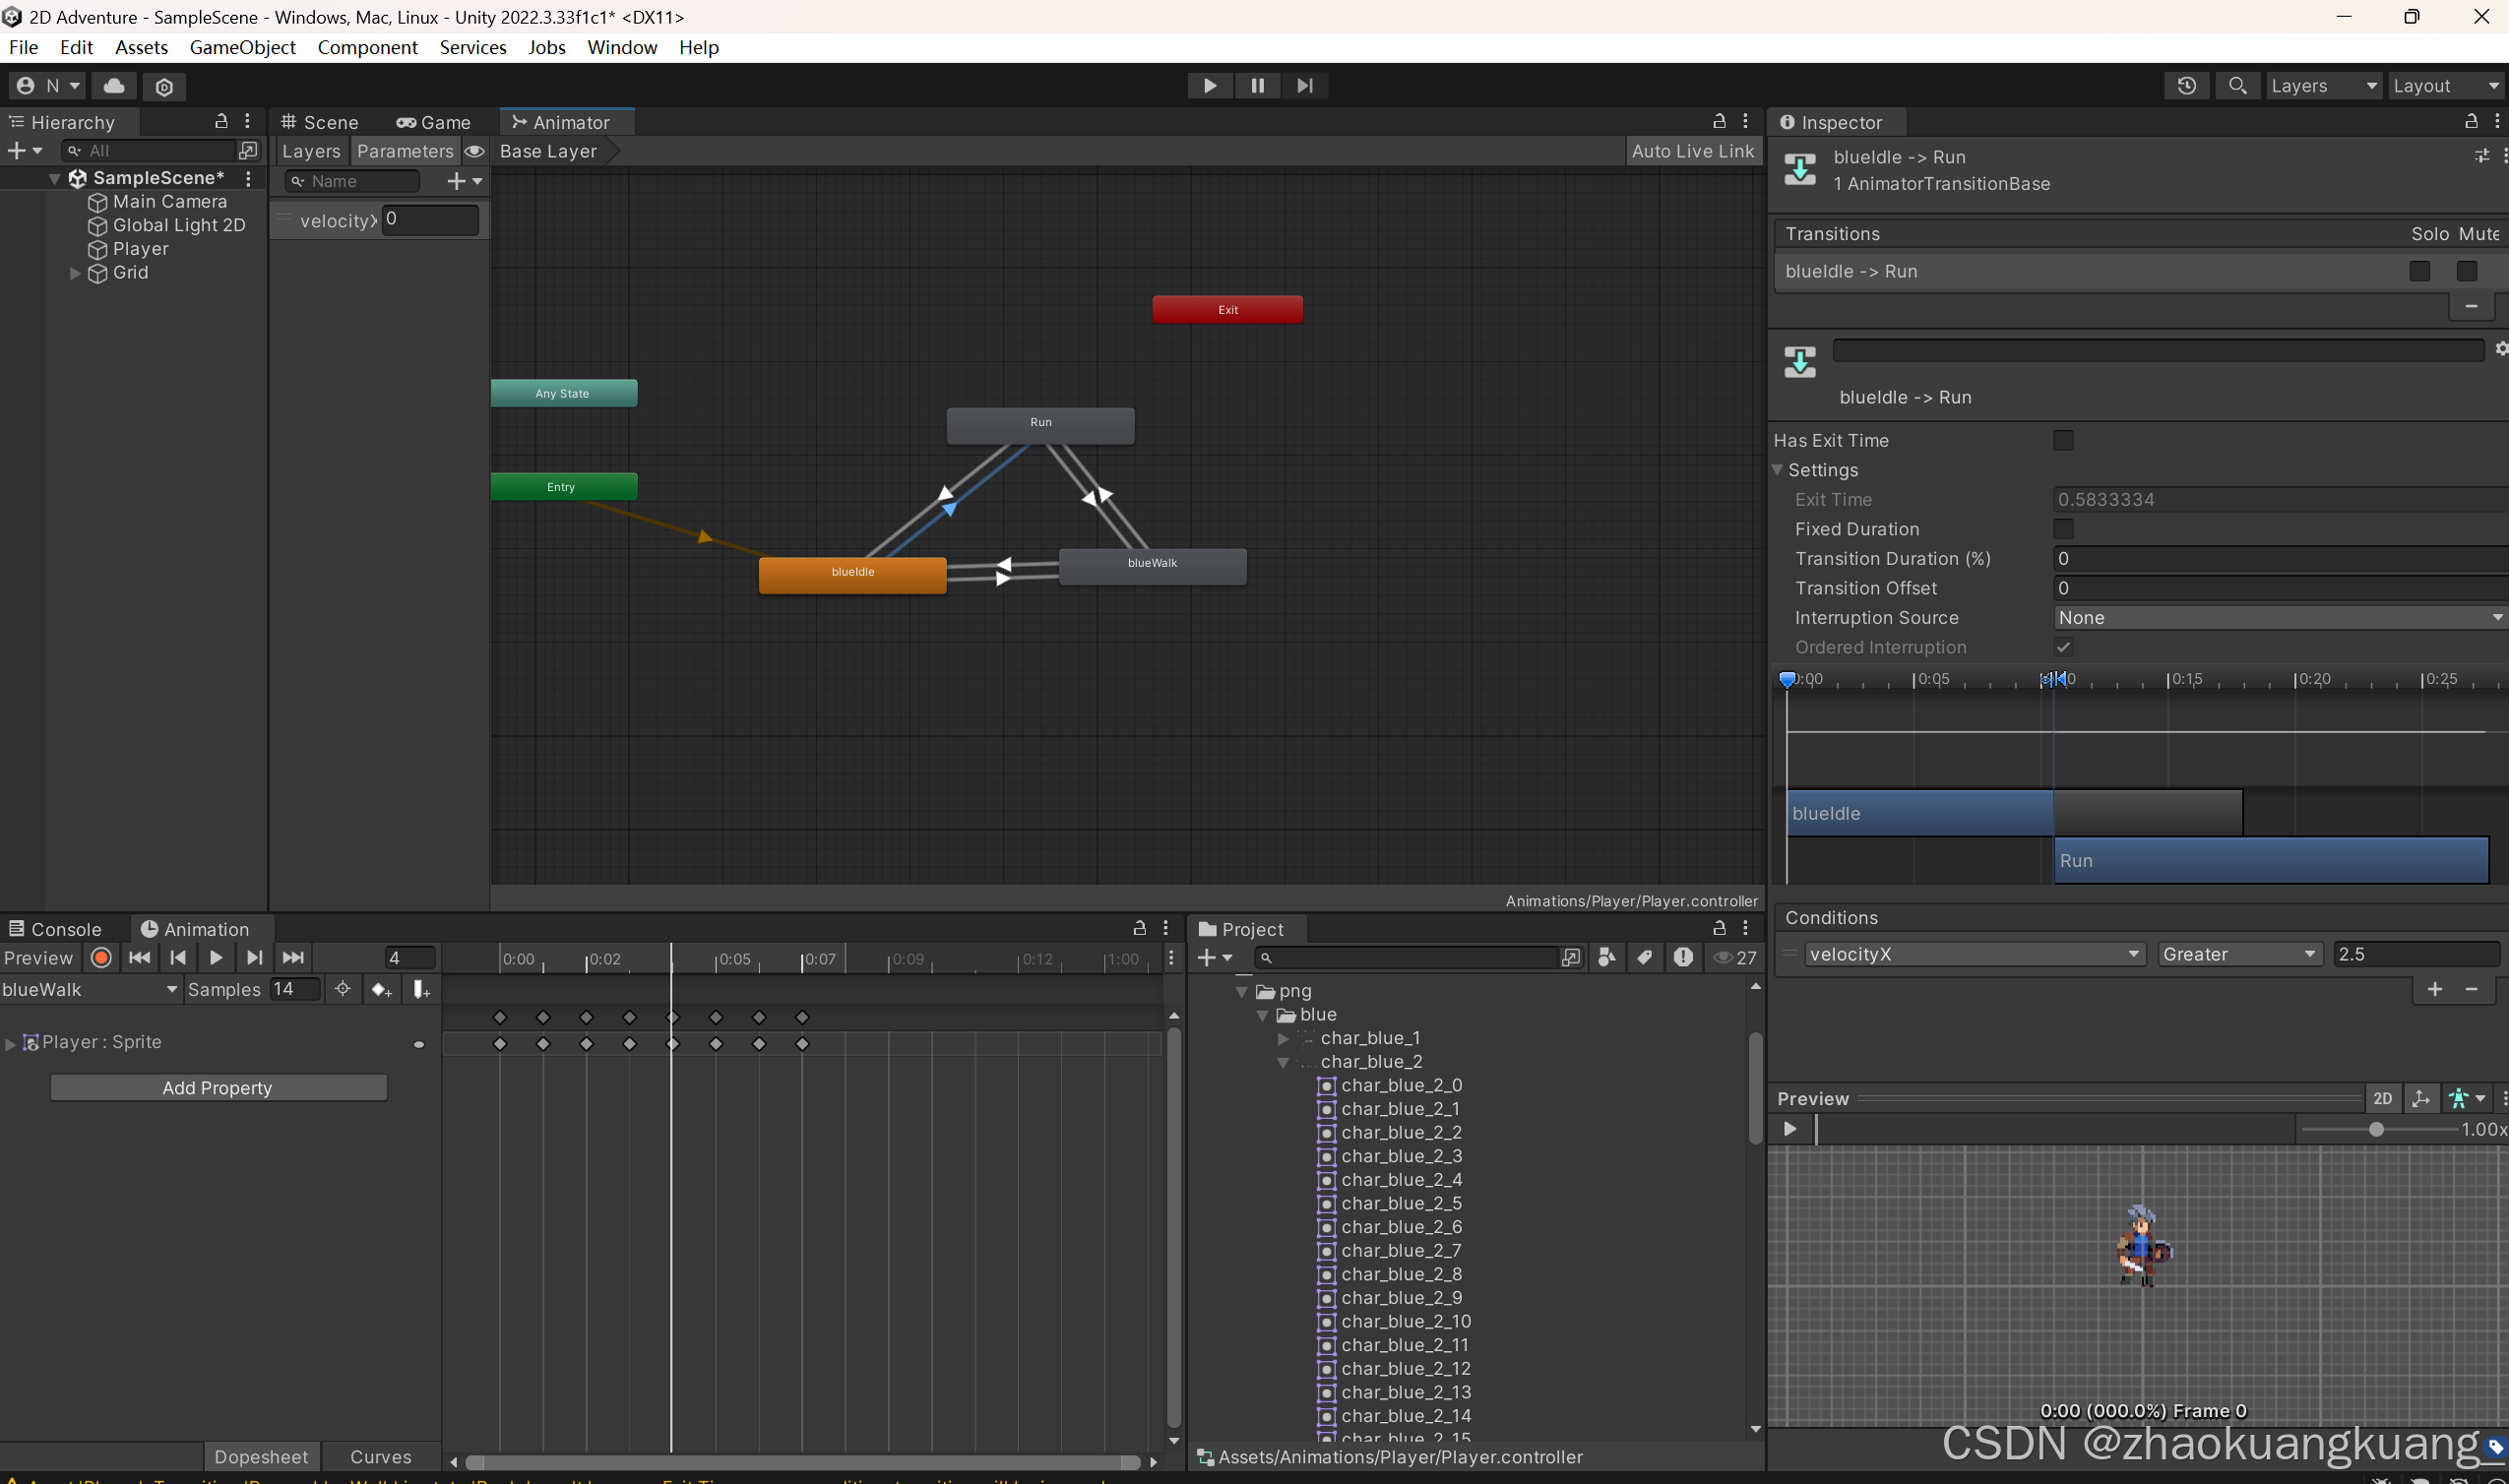The image size is (2509, 1484).
Task: Switch to the Scene tab
Action: [x=320, y=122]
